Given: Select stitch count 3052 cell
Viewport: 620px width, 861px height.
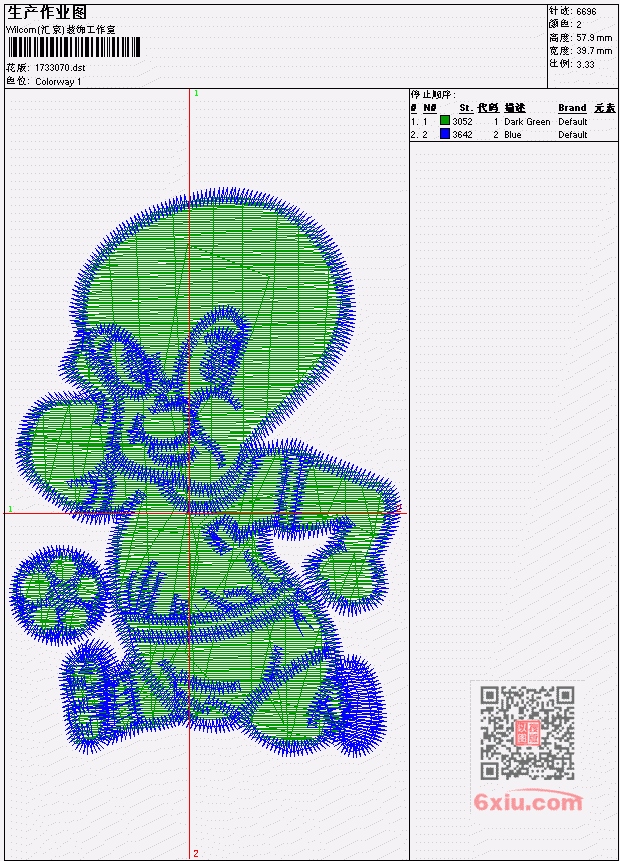Looking at the screenshot, I should (x=462, y=121).
